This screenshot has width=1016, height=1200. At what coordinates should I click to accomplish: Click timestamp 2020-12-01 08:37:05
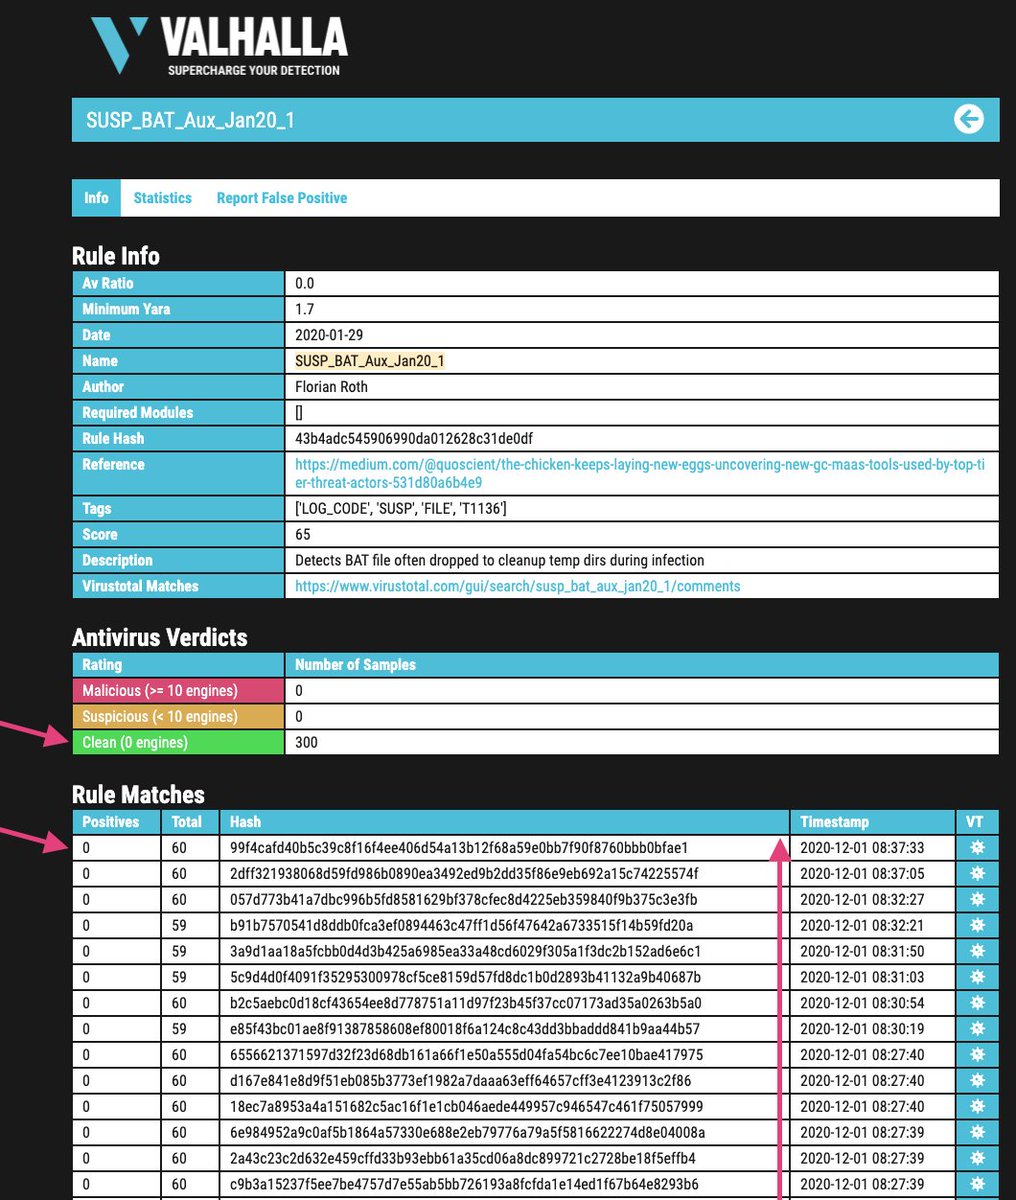pos(862,874)
